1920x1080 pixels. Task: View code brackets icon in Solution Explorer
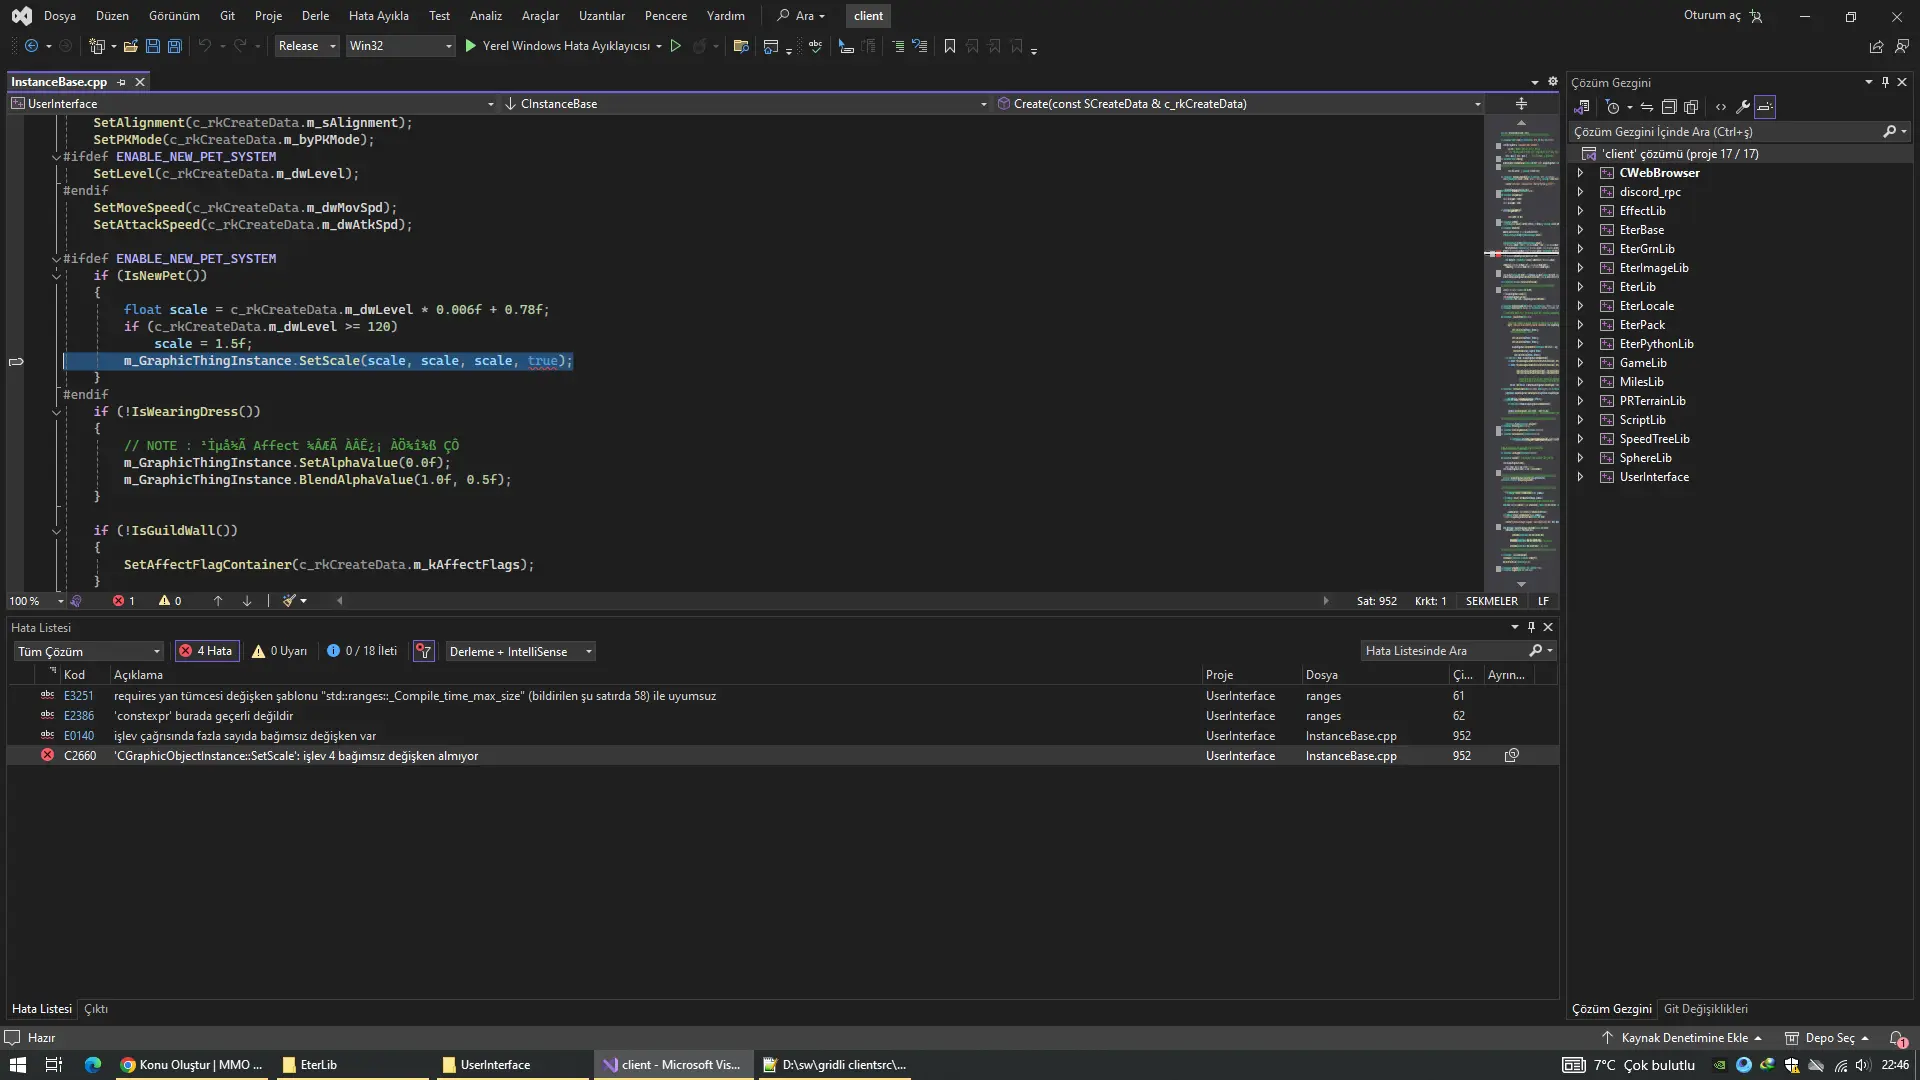pyautogui.click(x=1721, y=107)
